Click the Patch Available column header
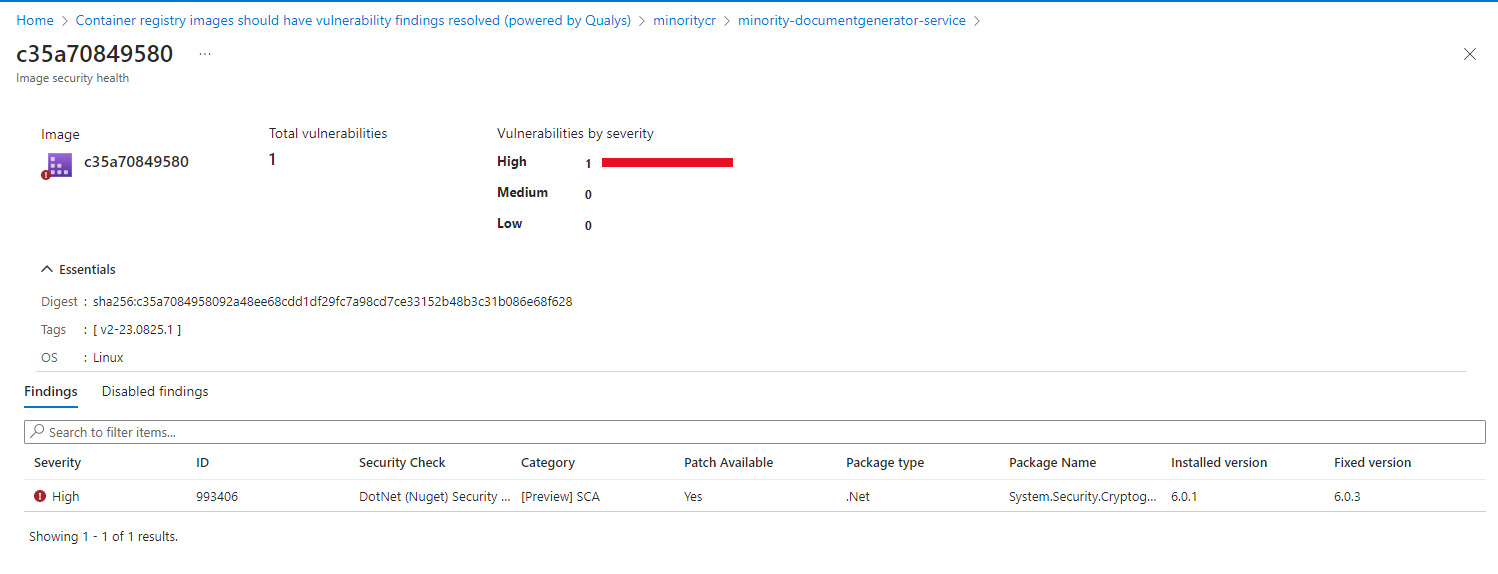The width and height of the screenshot is (1498, 574). tap(728, 463)
